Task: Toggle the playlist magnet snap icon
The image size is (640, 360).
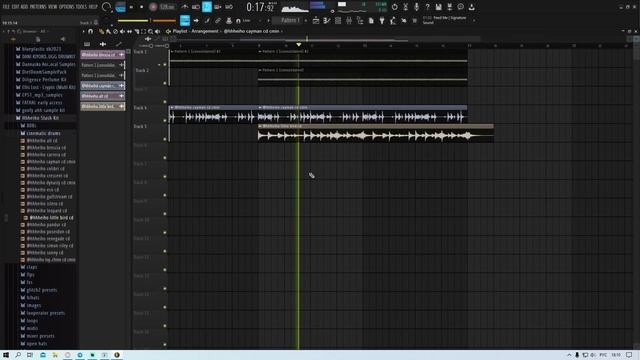Action: click(91, 31)
